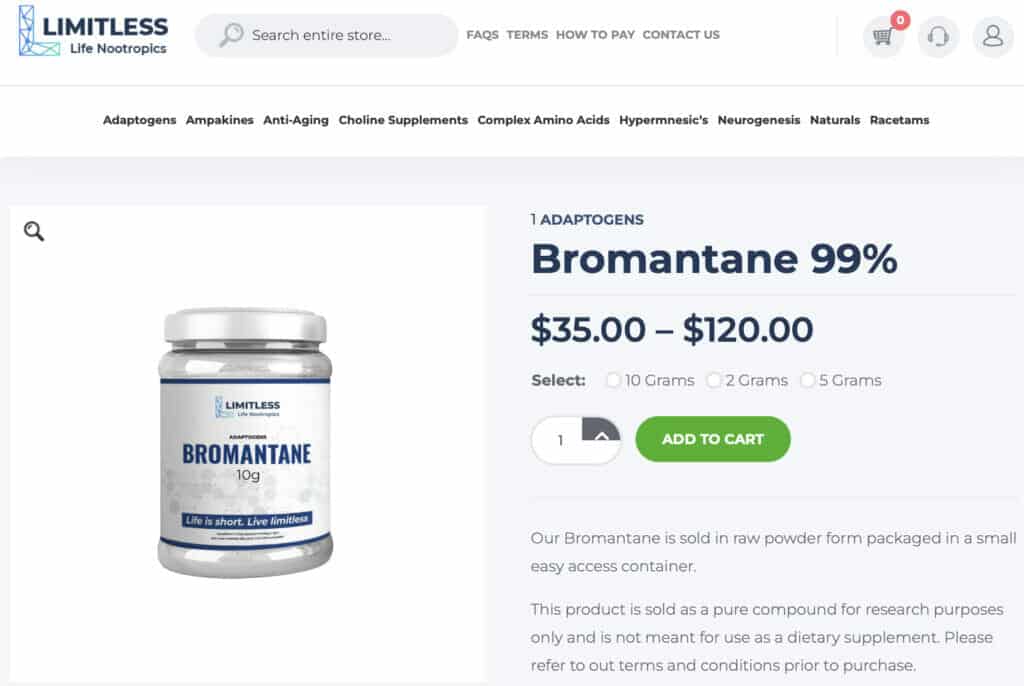The width and height of the screenshot is (1024, 686).
Task: Open the Adaptogens category menu
Action: (140, 120)
